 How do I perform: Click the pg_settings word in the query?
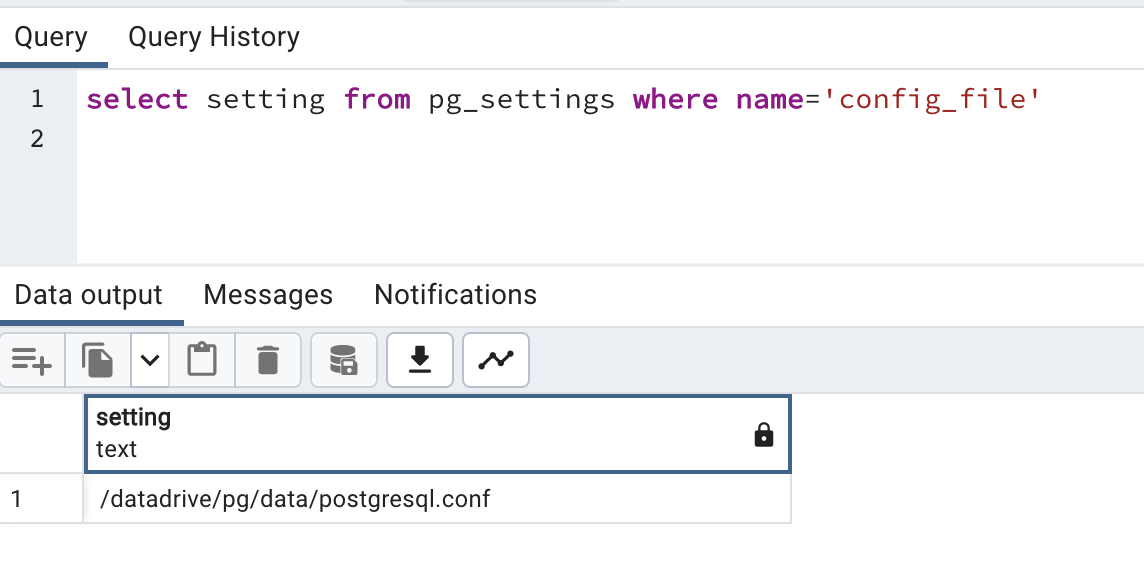tap(521, 100)
